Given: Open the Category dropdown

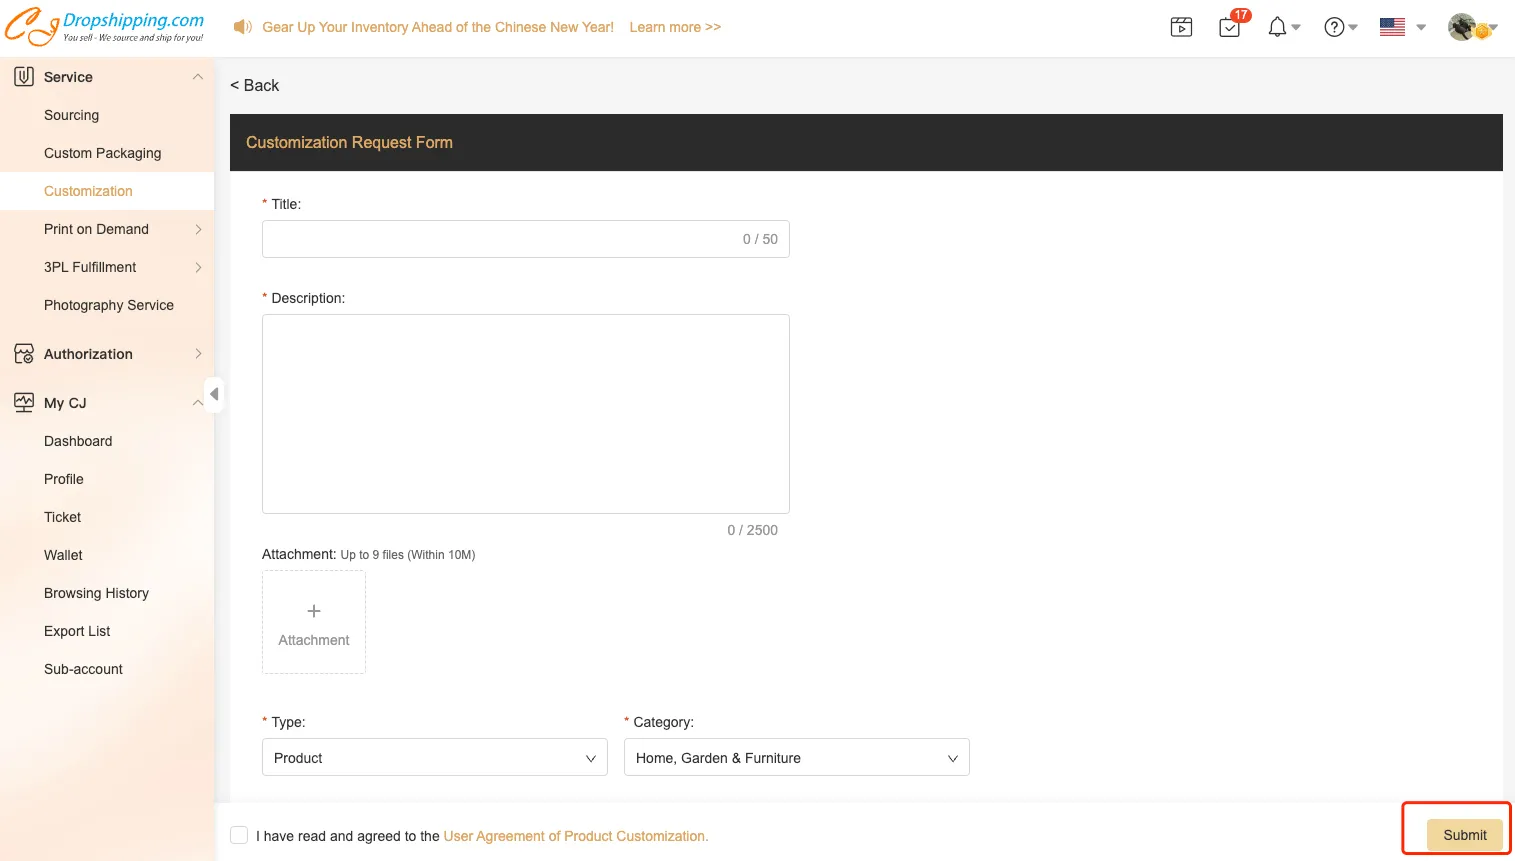Looking at the screenshot, I should click(x=796, y=758).
